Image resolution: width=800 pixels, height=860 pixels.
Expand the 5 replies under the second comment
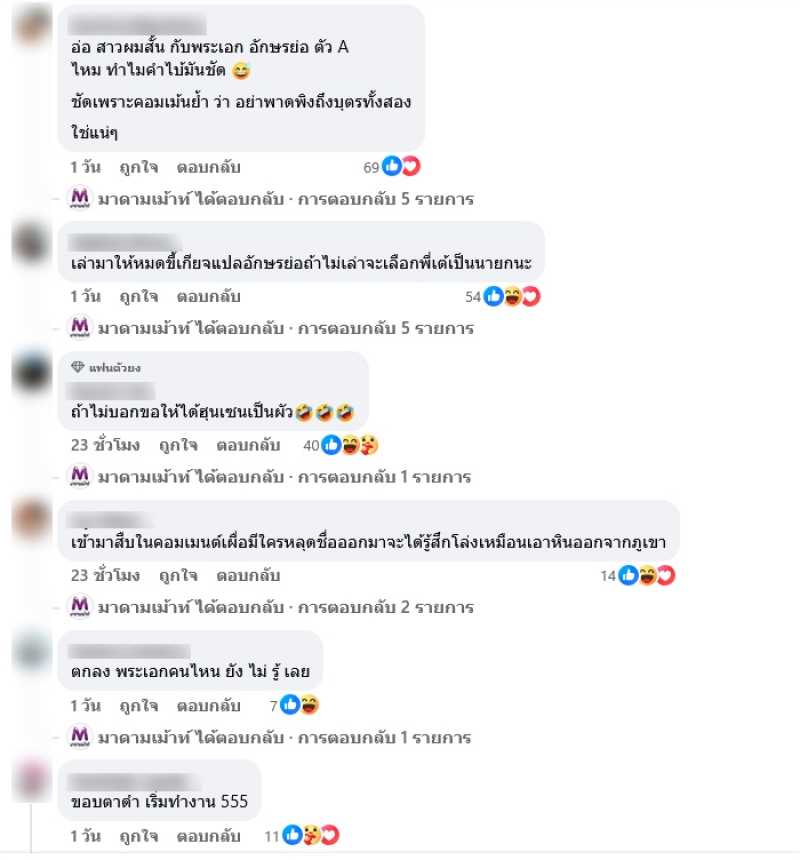(x=385, y=328)
